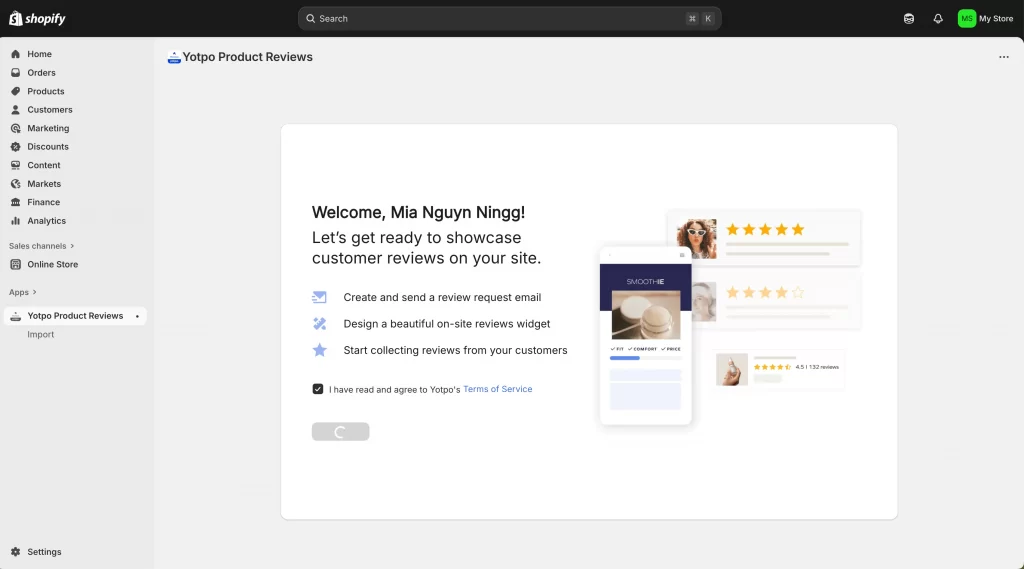This screenshot has width=1024, height=569.
Task: Click the Smoothie phone mockup image
Action: pyautogui.click(x=645, y=336)
